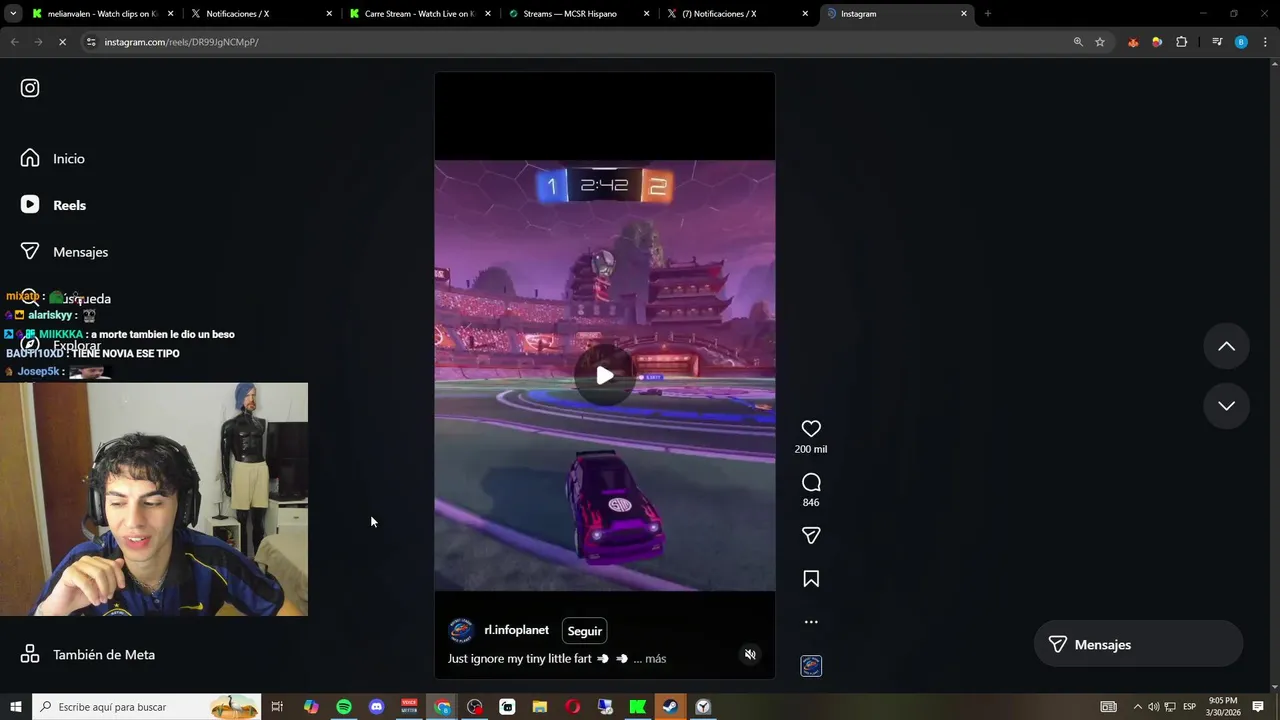Click the zoom magnifier icon in address bar
This screenshot has width=1280, height=720.
click(x=1078, y=42)
